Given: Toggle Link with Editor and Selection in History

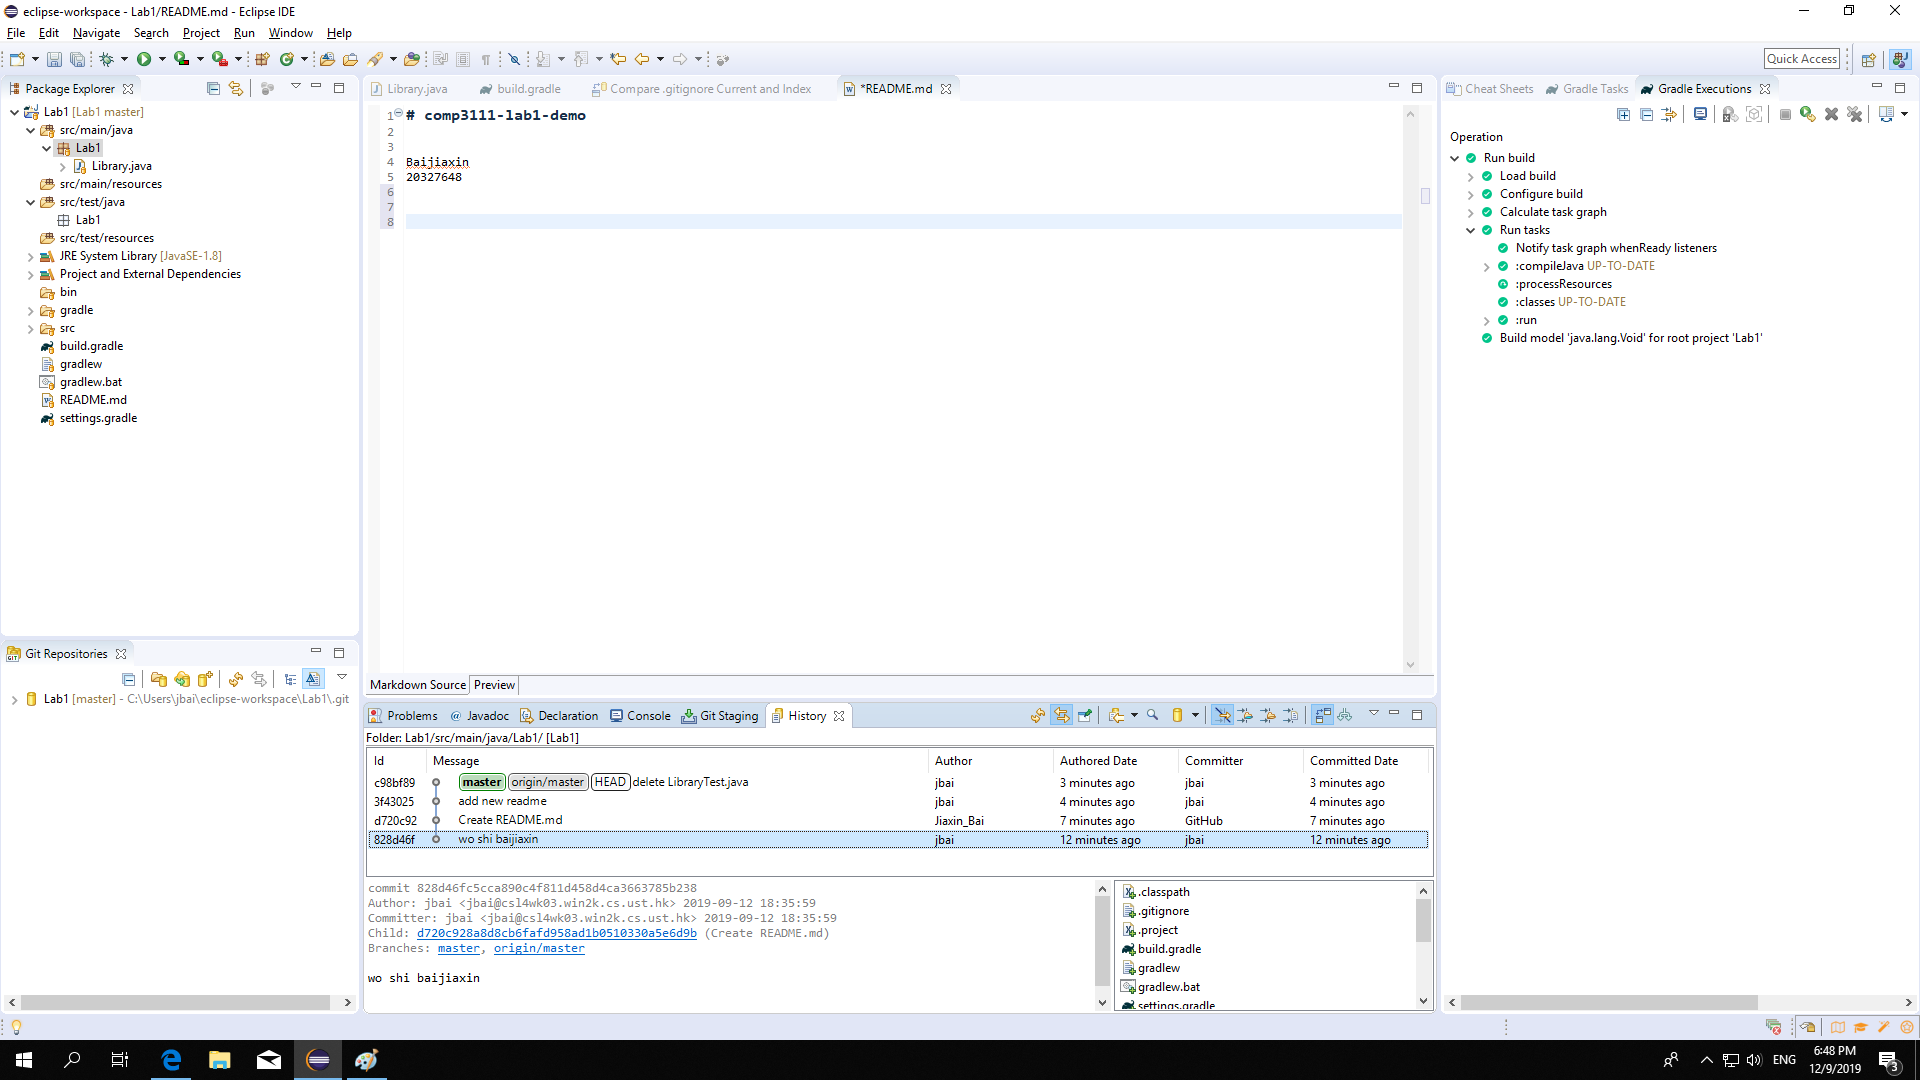Looking at the screenshot, I should (x=1061, y=716).
